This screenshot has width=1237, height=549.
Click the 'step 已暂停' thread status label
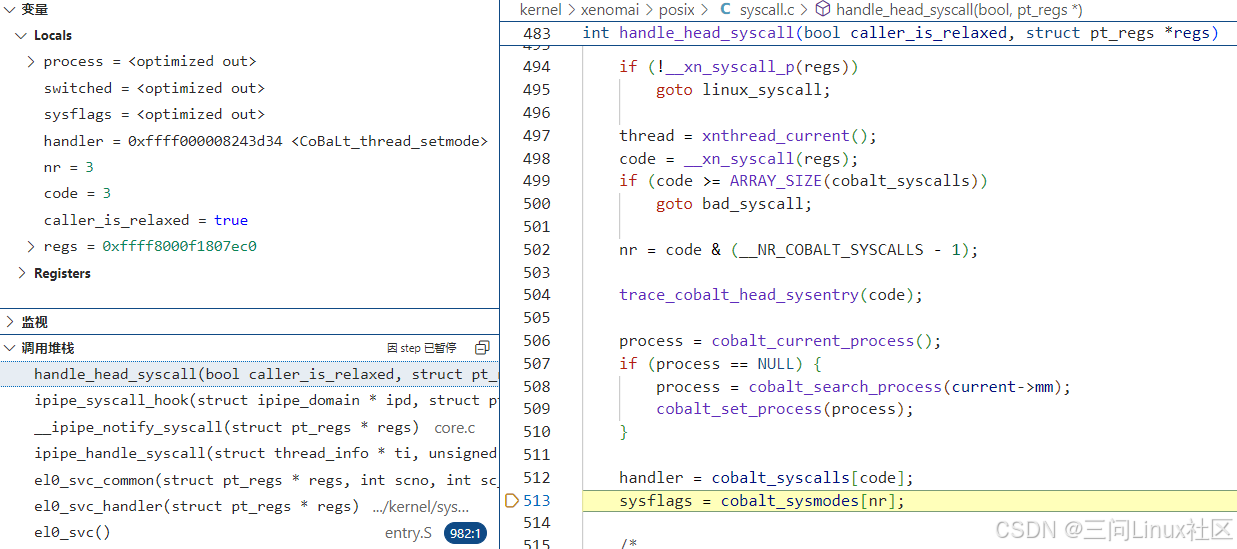click(422, 348)
